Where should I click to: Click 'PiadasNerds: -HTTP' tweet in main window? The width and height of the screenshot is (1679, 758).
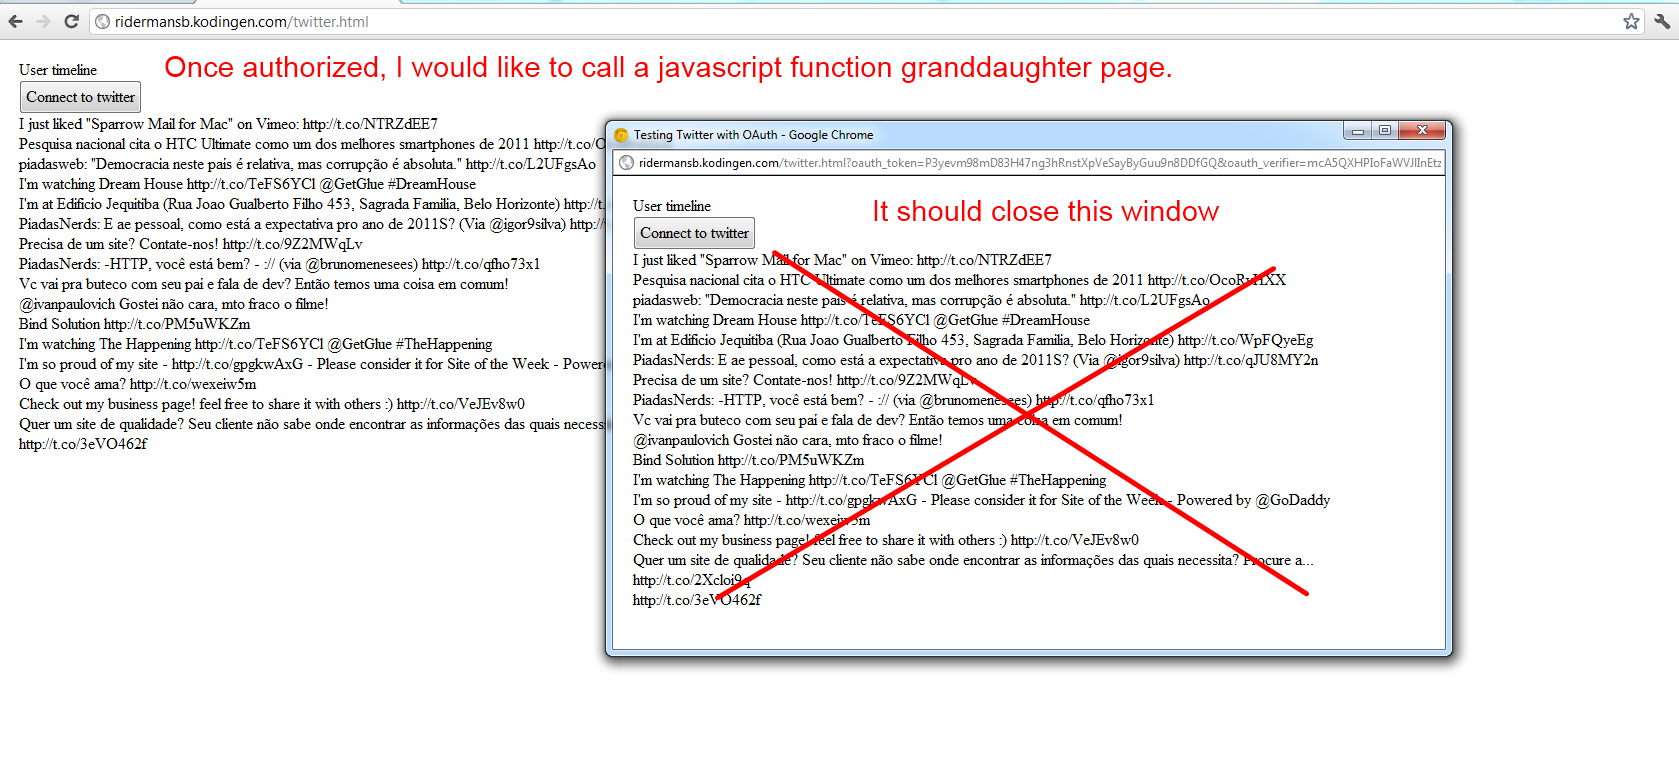click(279, 264)
